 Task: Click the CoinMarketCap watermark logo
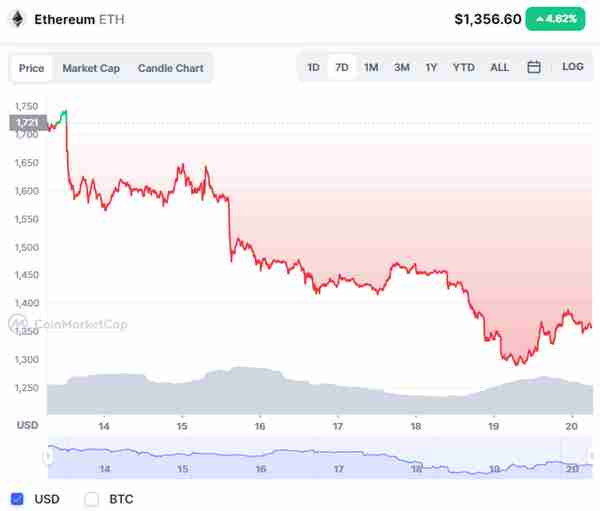pyautogui.click(x=68, y=324)
